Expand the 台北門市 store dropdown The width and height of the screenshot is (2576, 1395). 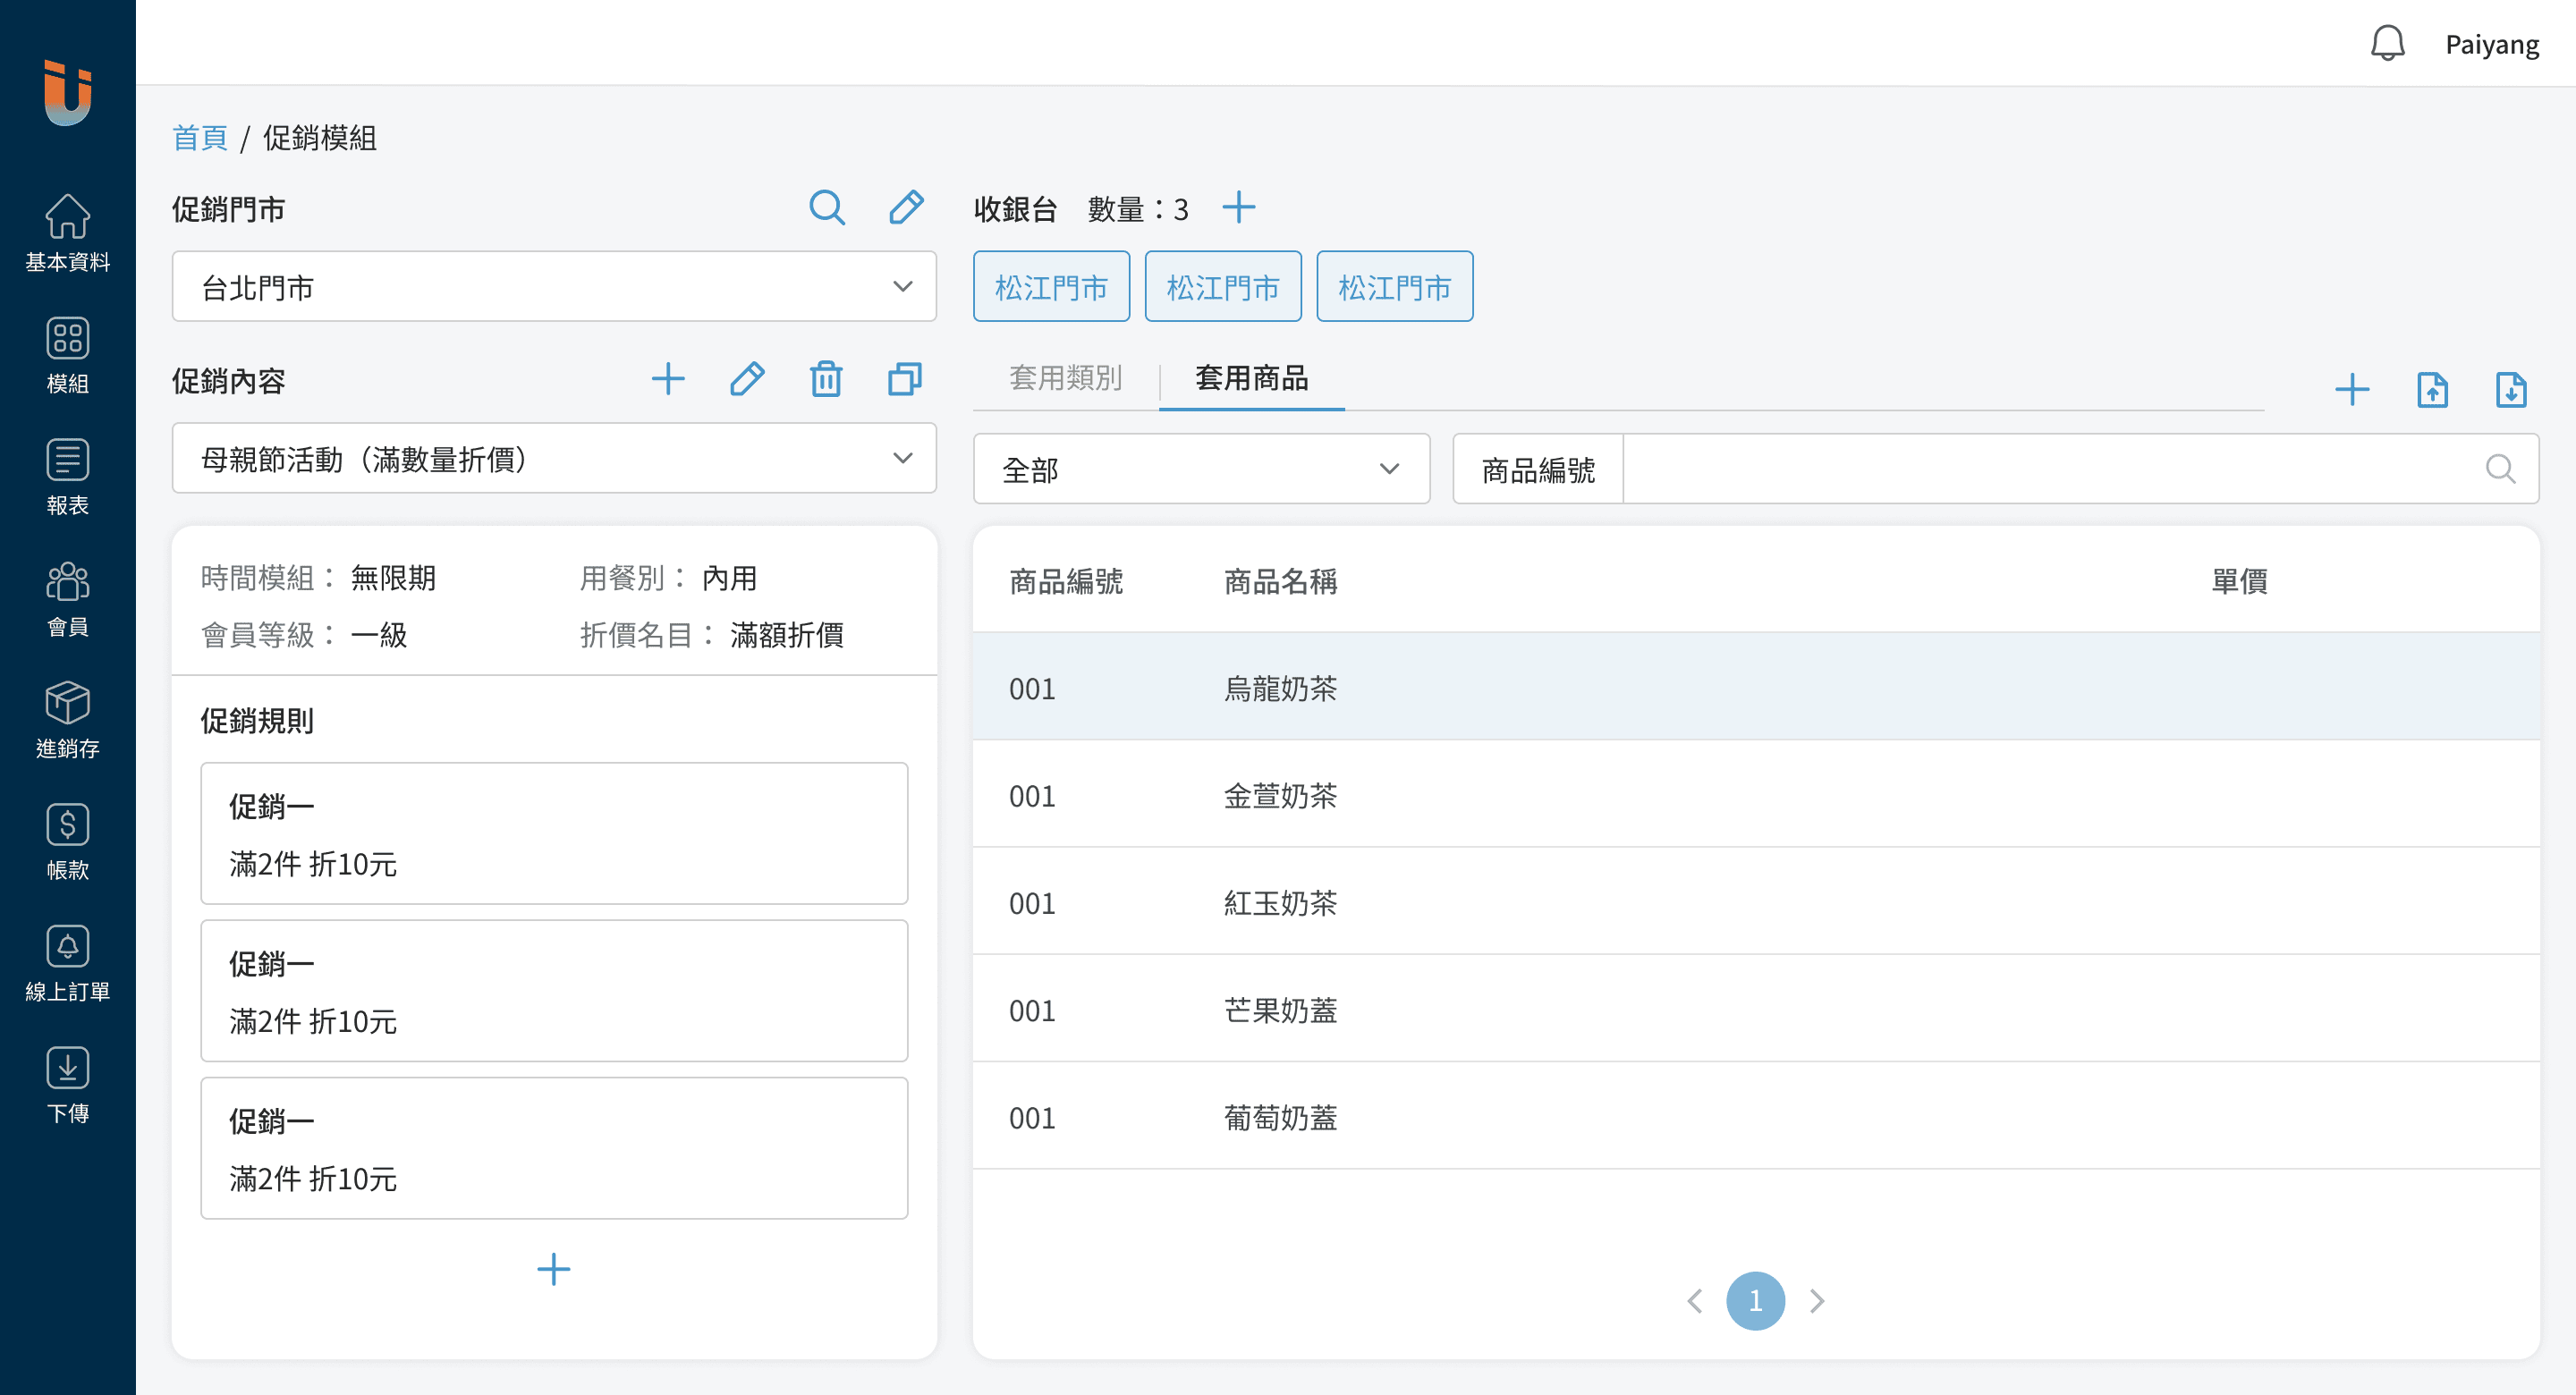554,287
